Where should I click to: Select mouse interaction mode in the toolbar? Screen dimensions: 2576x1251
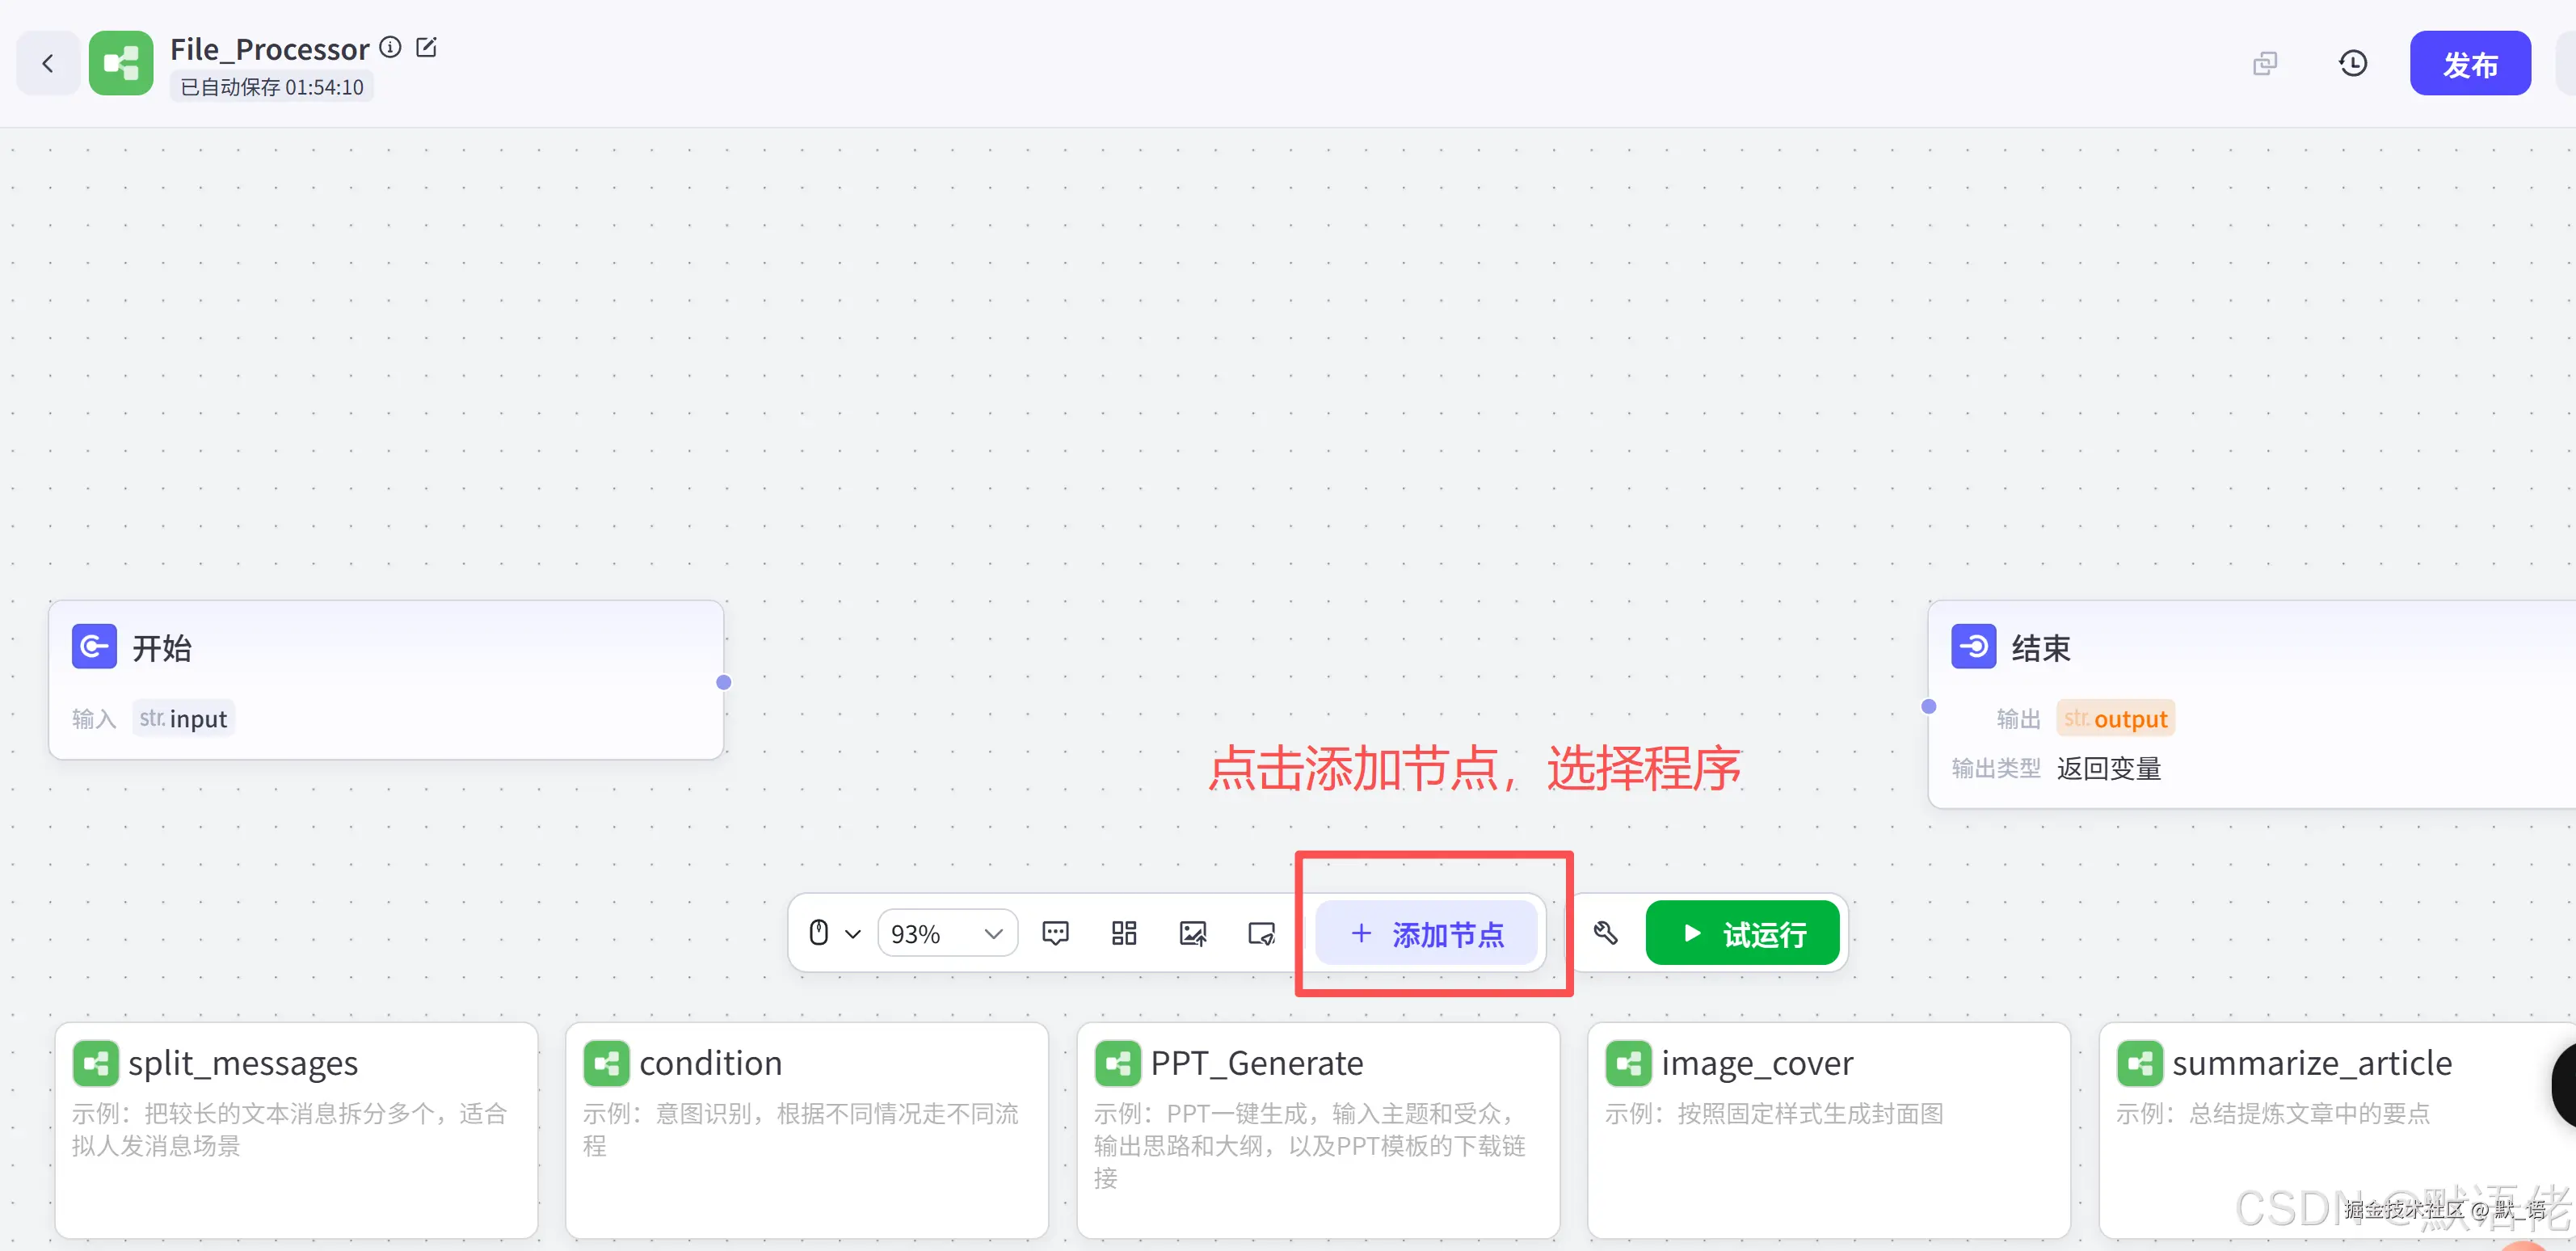(x=818, y=932)
